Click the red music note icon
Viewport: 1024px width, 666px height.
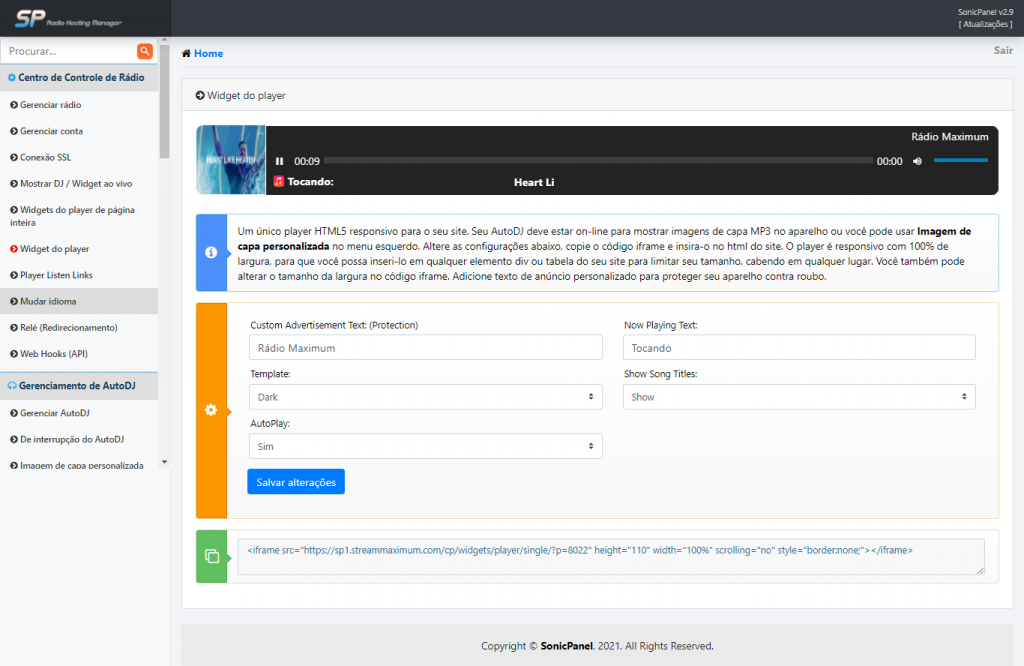click(279, 182)
